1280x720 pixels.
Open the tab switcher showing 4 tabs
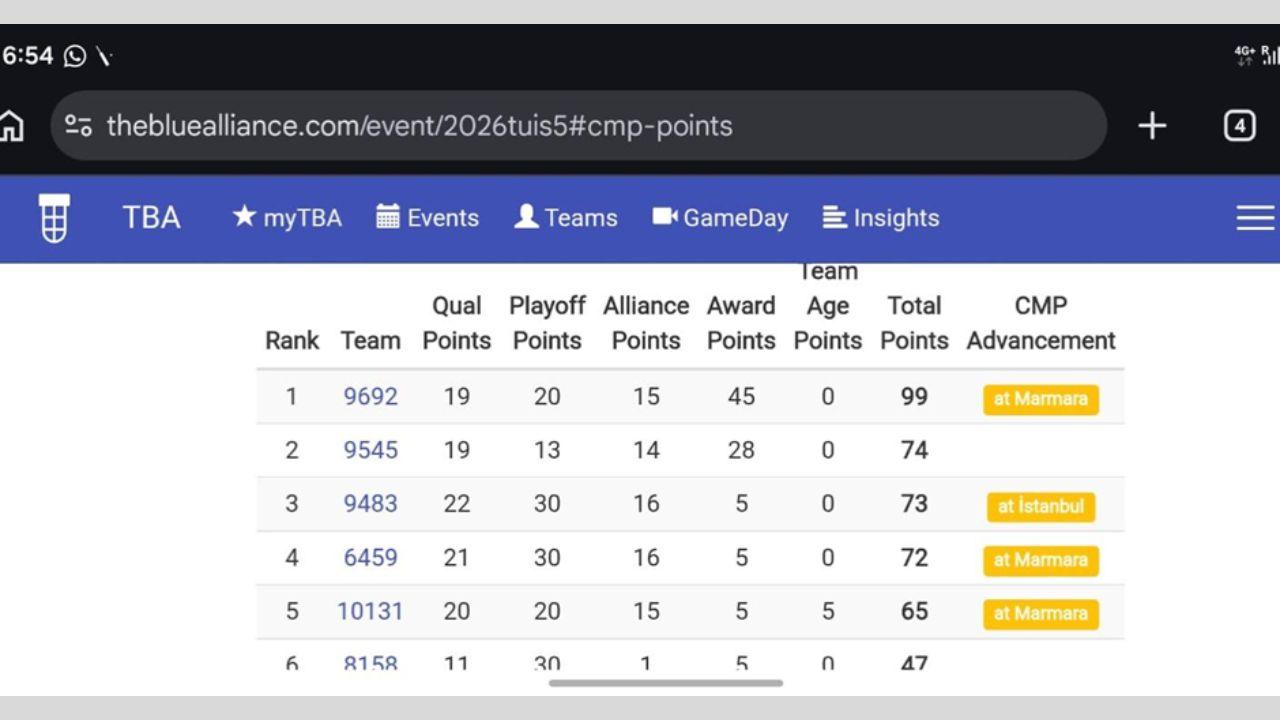(1239, 126)
